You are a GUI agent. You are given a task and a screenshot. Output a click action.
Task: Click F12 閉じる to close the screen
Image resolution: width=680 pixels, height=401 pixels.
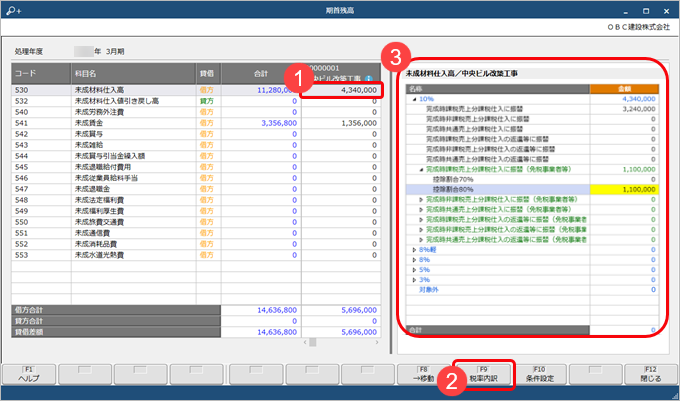click(651, 374)
